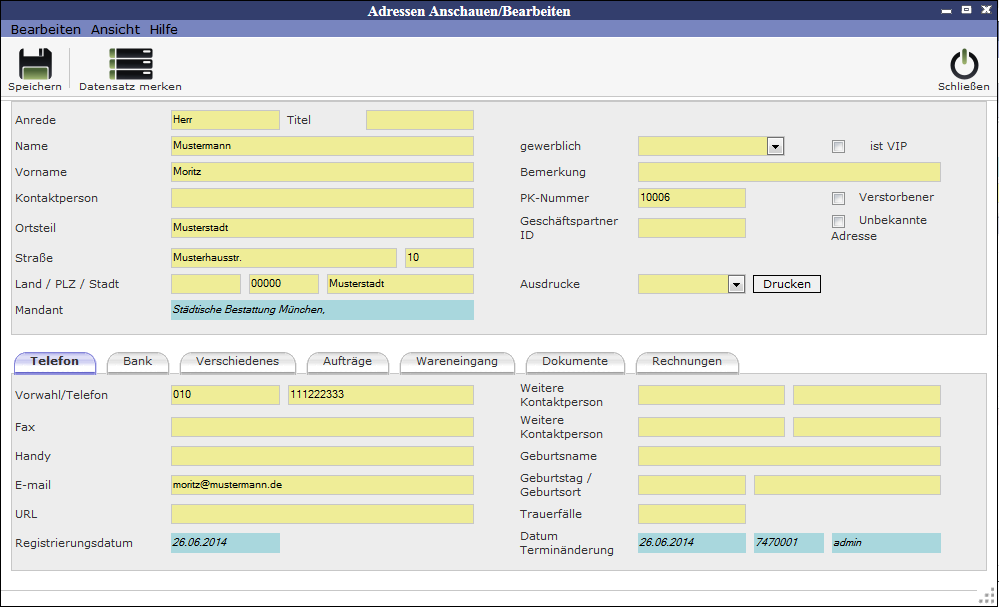Click the Datensatz merken server icon
Image resolution: width=999 pixels, height=607 pixels.
[130, 64]
